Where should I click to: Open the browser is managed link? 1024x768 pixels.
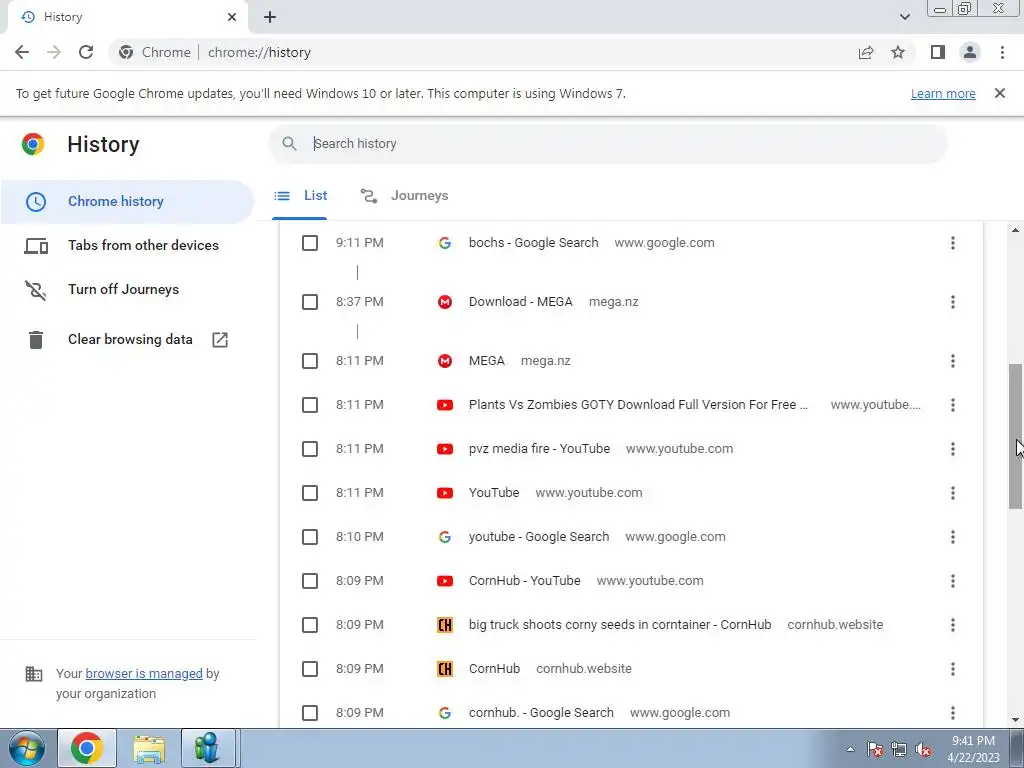click(144, 673)
